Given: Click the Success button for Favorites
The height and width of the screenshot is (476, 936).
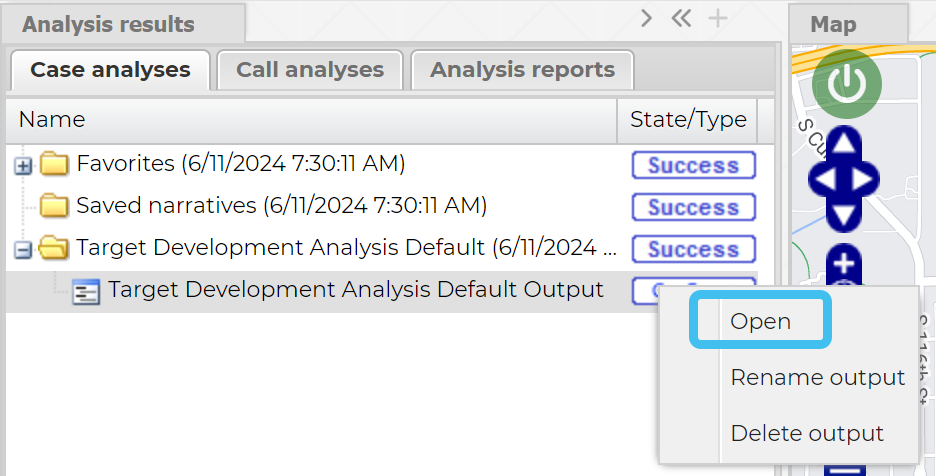Looking at the screenshot, I should [693, 166].
